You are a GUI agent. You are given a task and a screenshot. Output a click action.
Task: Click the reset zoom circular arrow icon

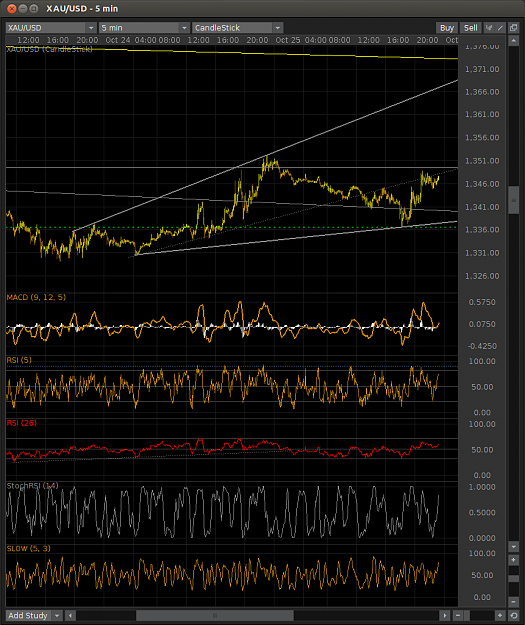(514, 615)
